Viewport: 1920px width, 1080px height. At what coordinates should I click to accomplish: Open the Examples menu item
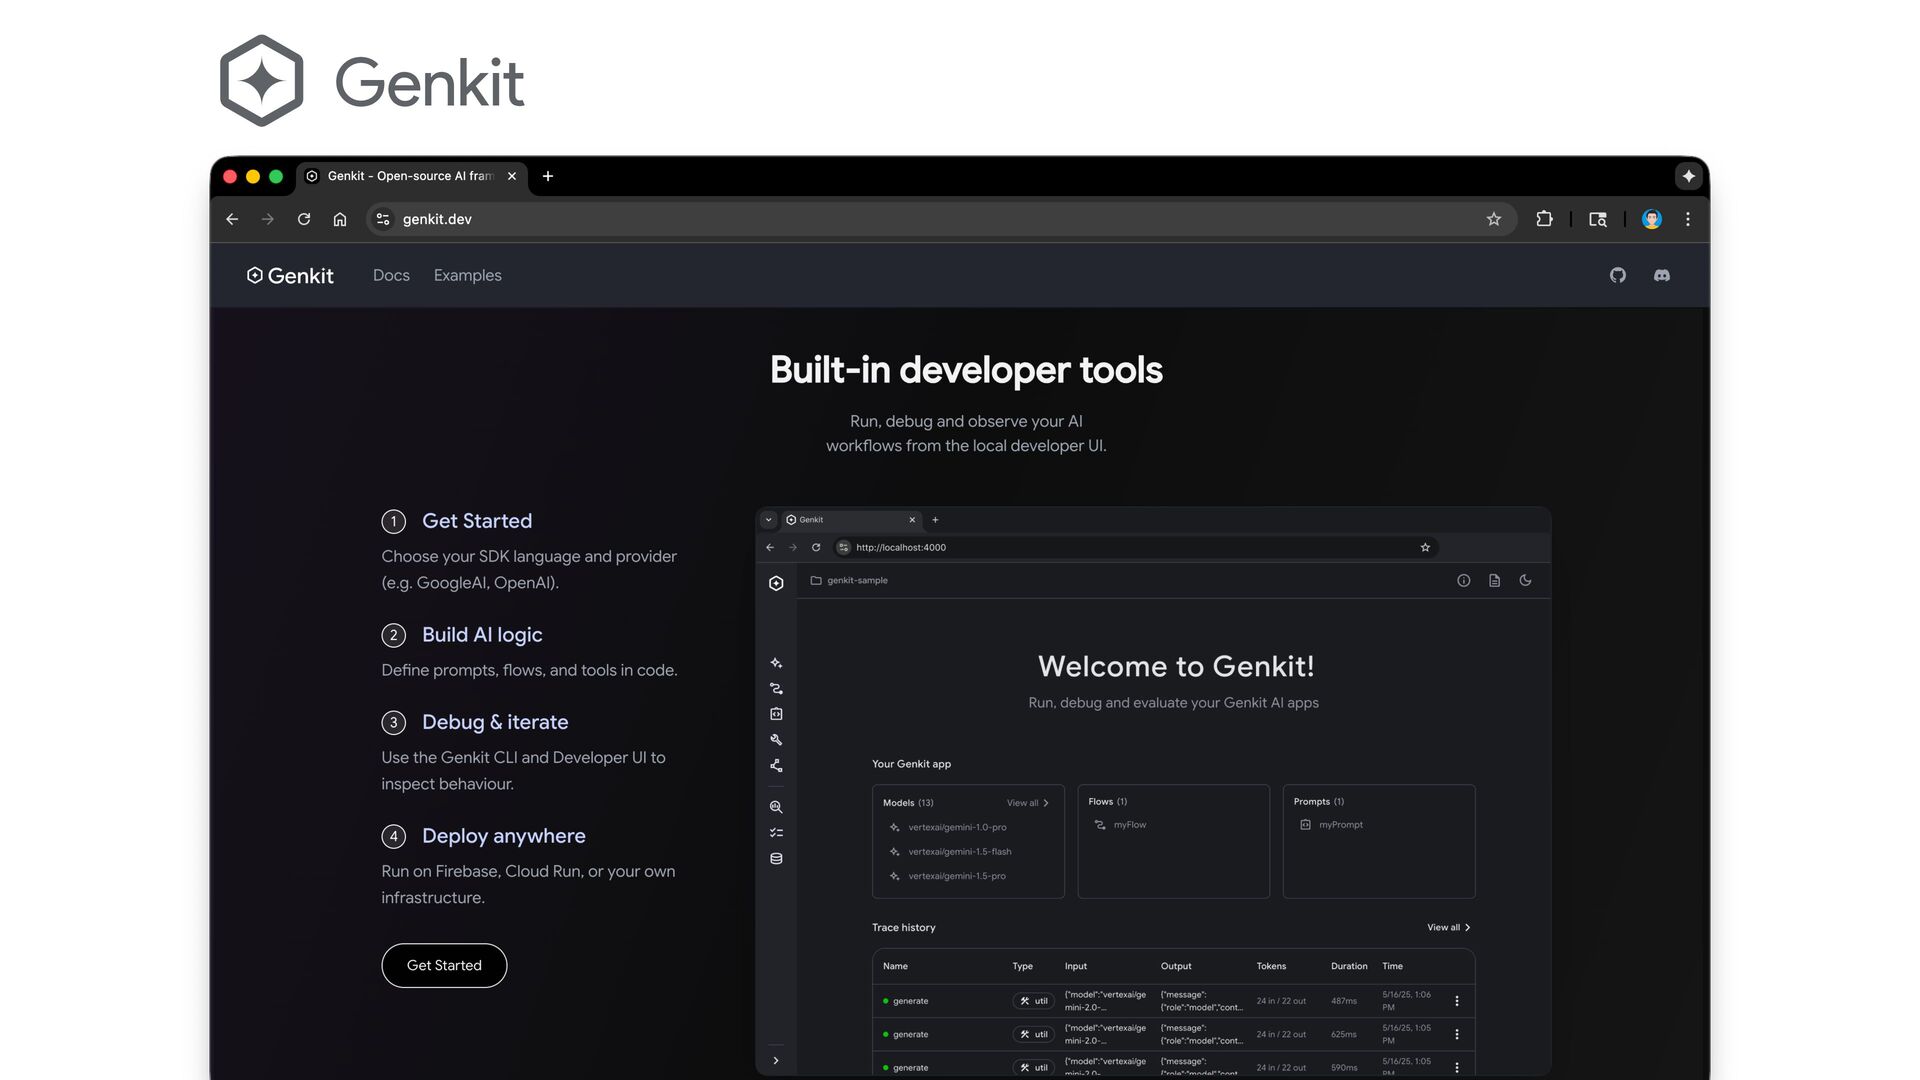(467, 275)
